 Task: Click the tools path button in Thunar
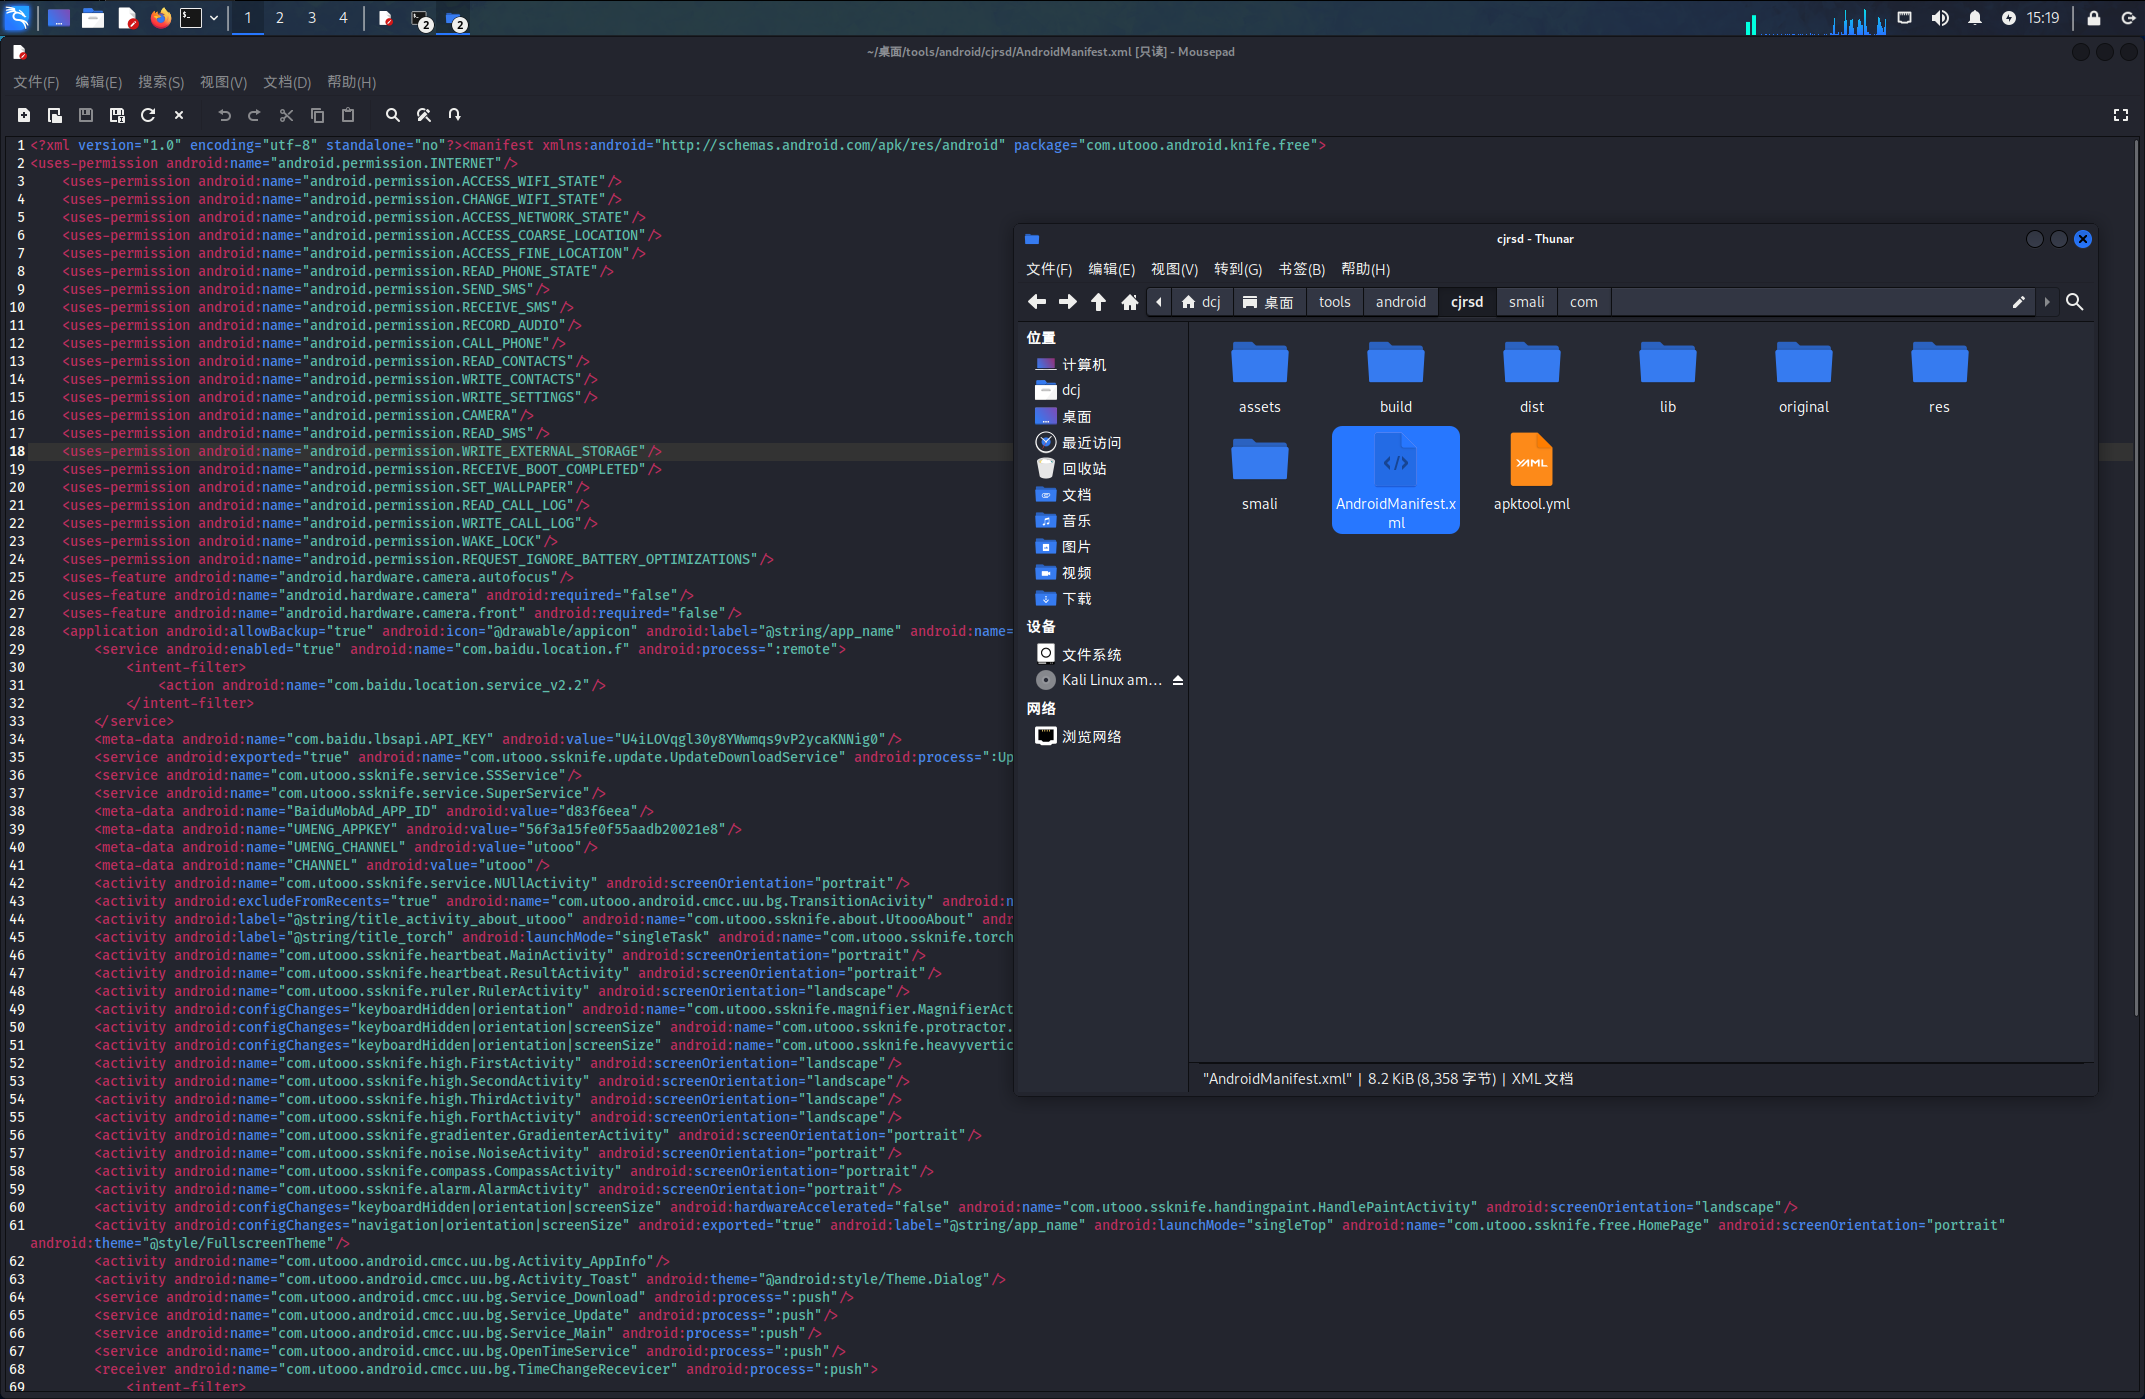click(x=1334, y=302)
